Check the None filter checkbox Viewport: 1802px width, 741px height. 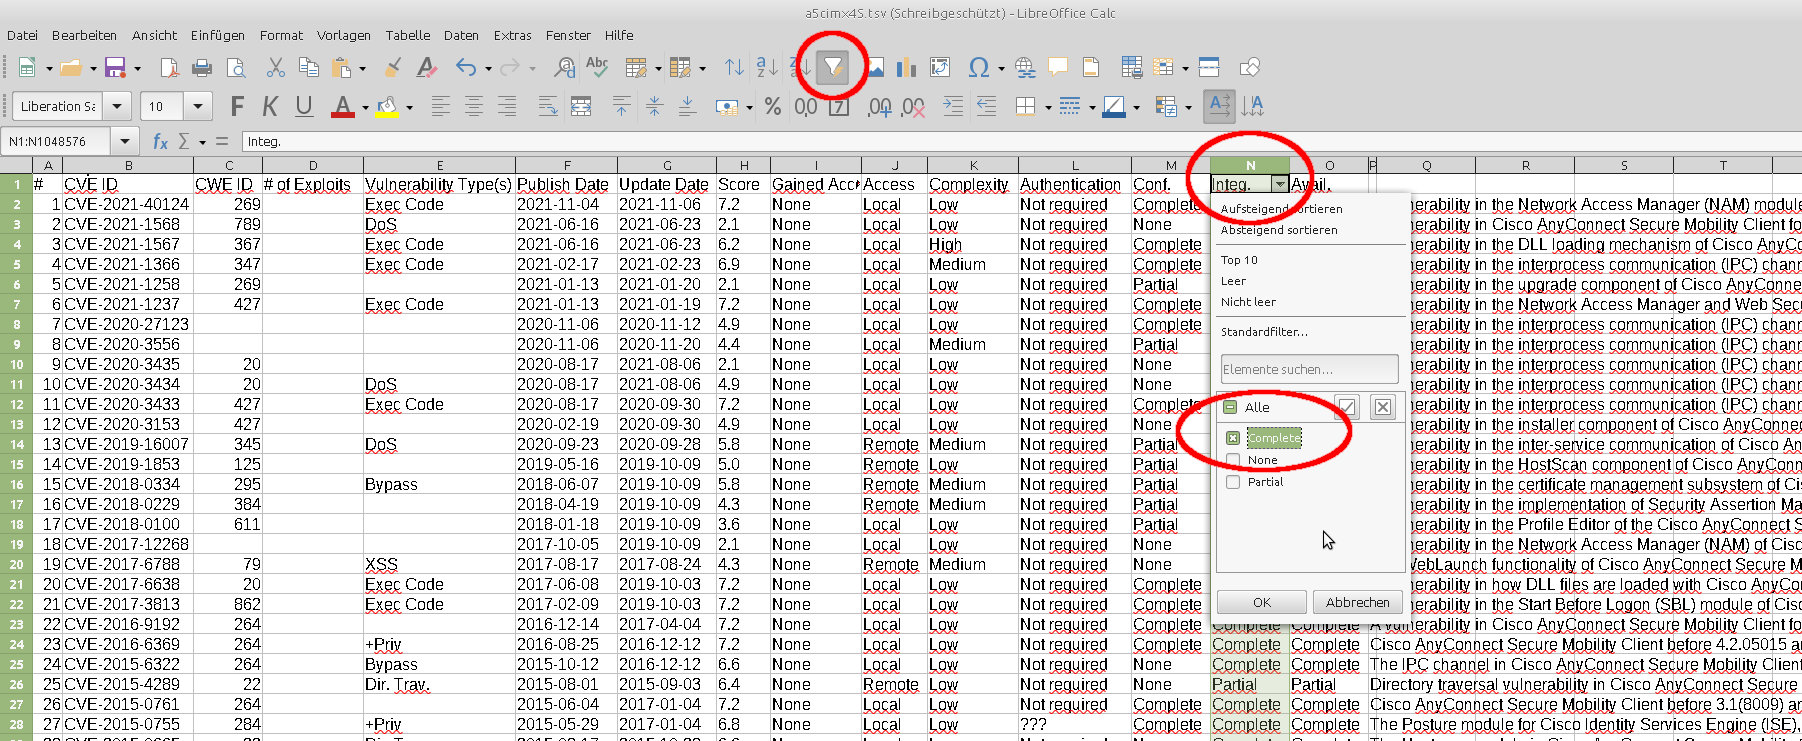tap(1233, 460)
